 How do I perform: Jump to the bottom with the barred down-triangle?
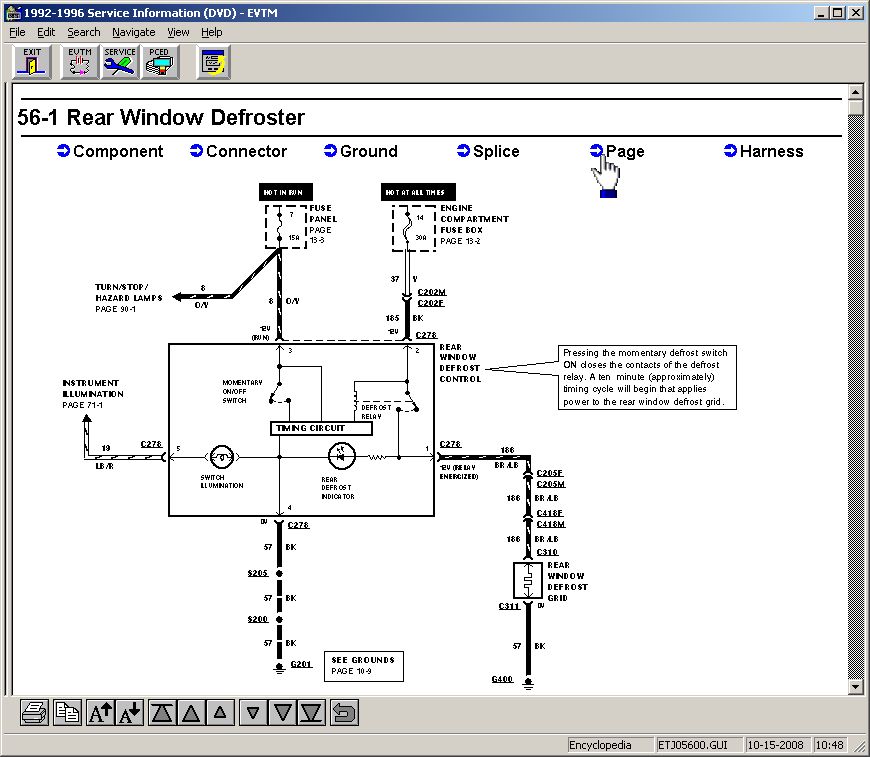[x=311, y=712]
